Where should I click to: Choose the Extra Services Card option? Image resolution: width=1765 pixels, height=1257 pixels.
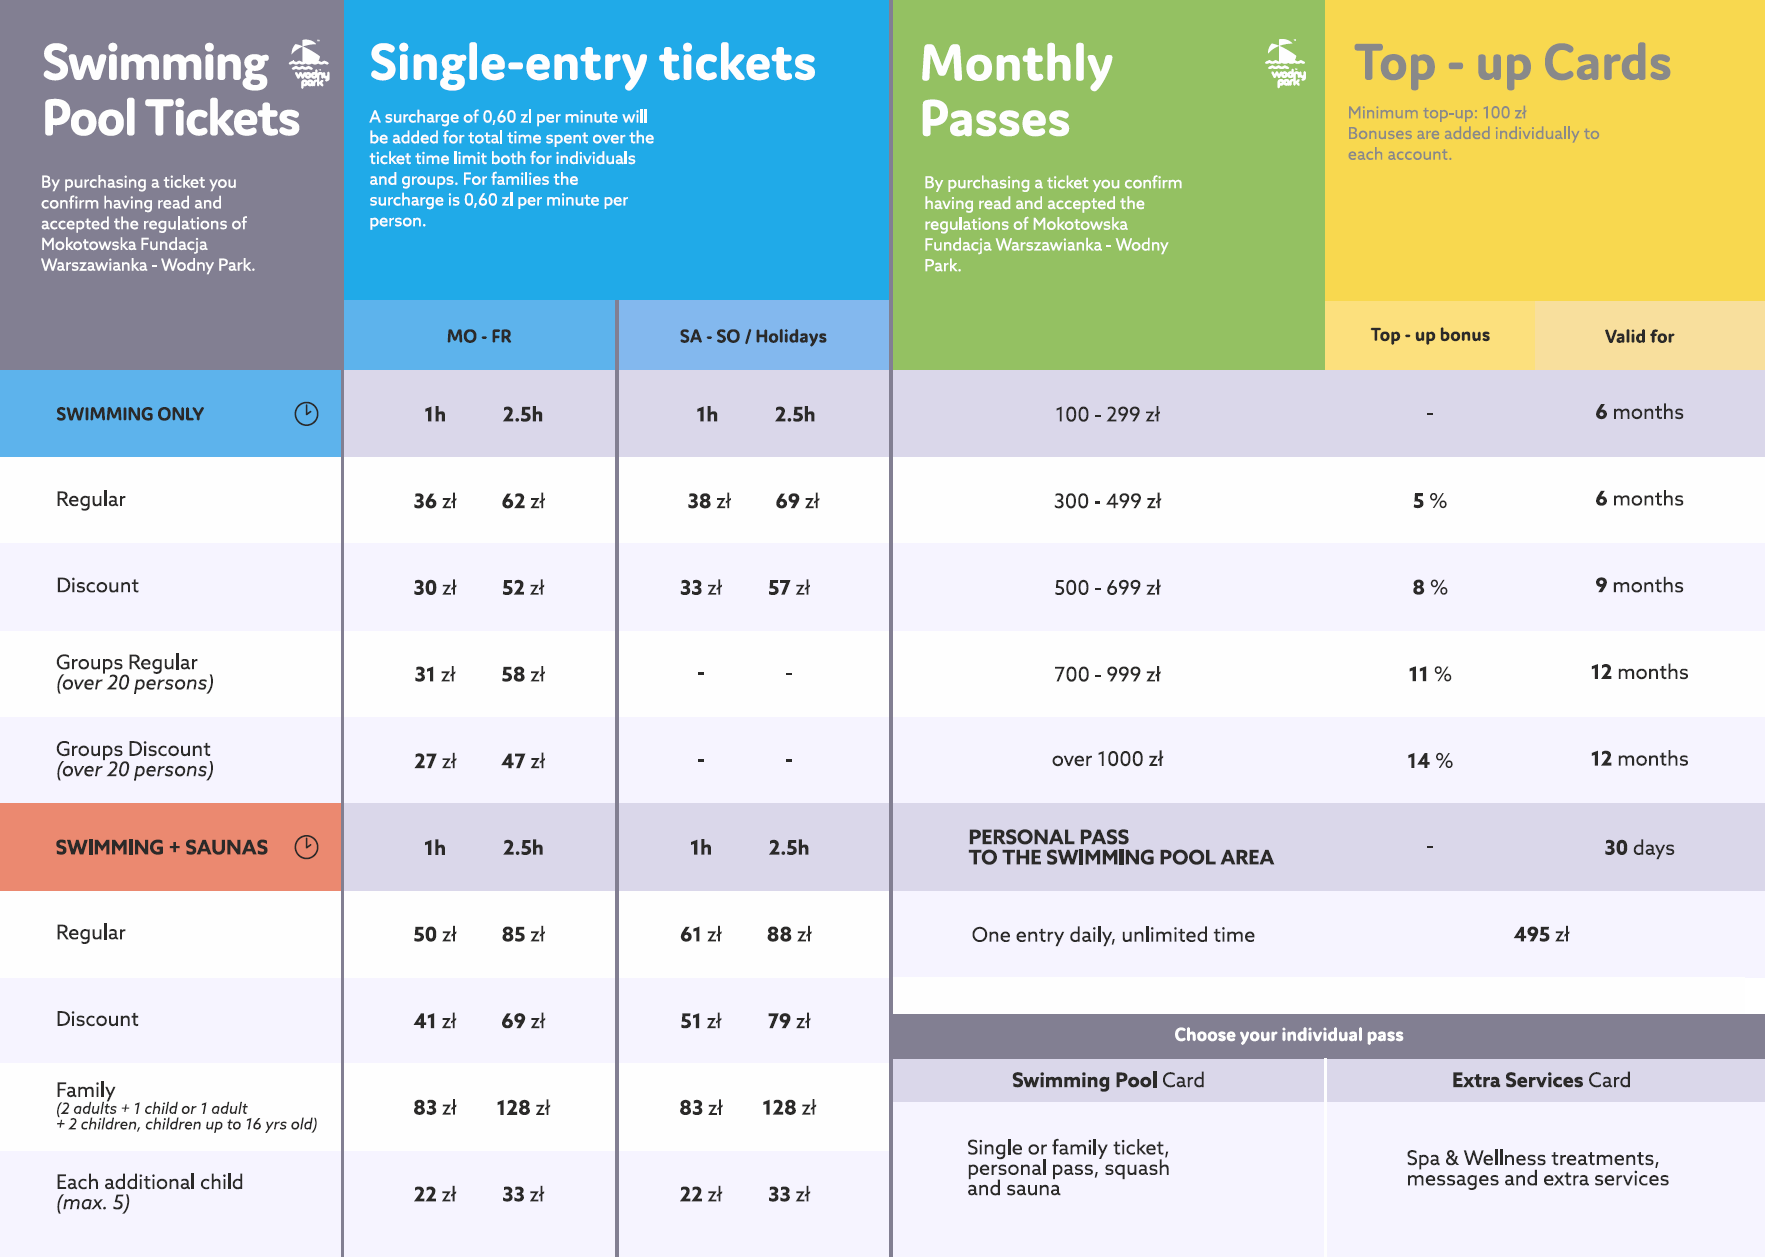click(x=1540, y=1080)
